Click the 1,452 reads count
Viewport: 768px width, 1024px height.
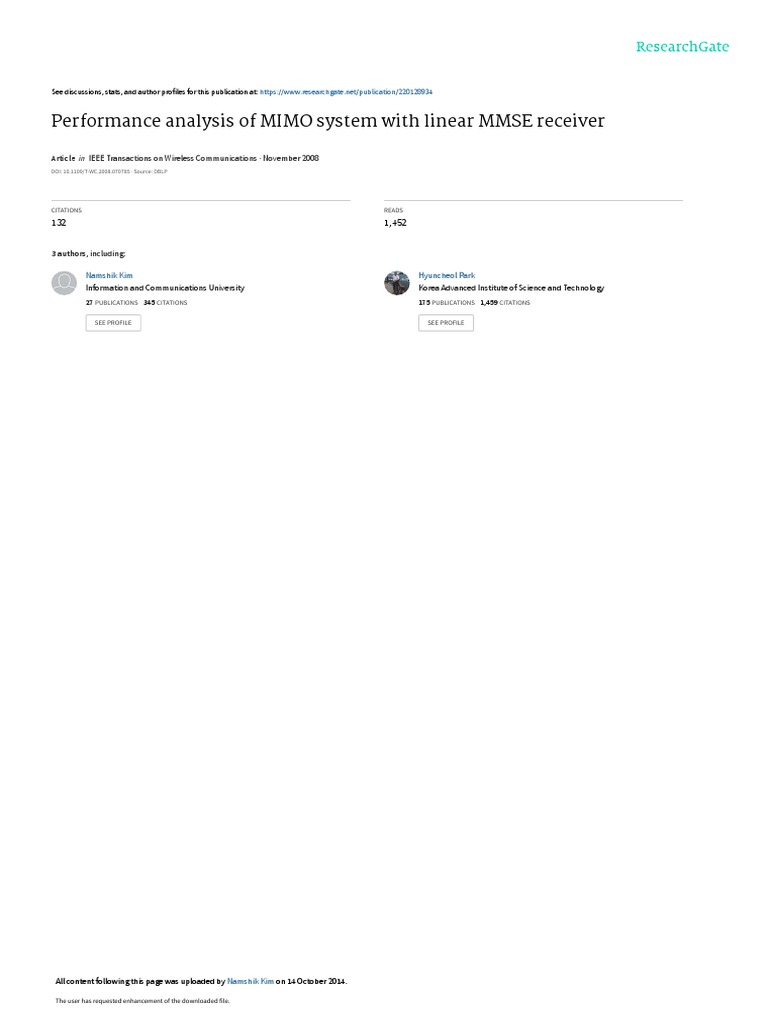coord(395,223)
